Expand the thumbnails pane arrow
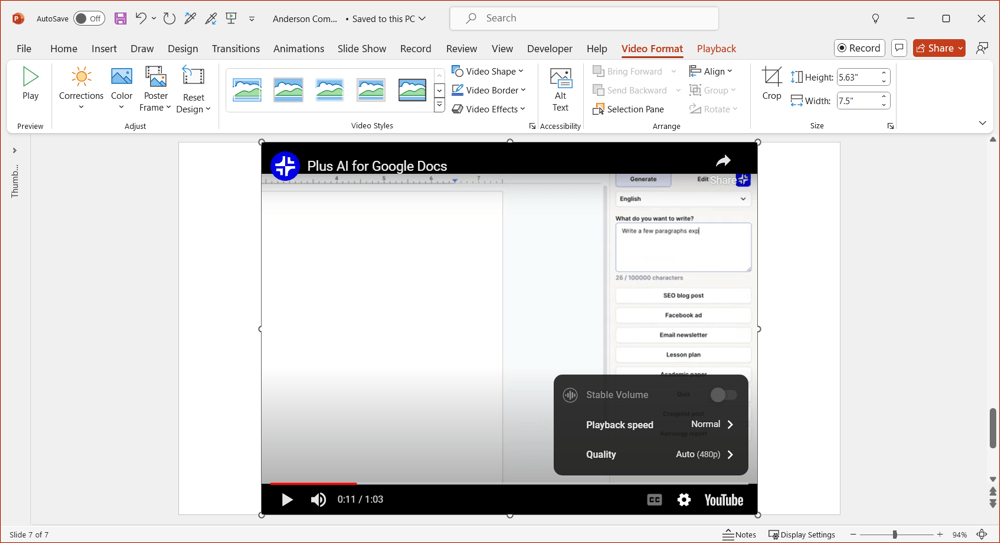The width and height of the screenshot is (1000, 543). point(15,151)
